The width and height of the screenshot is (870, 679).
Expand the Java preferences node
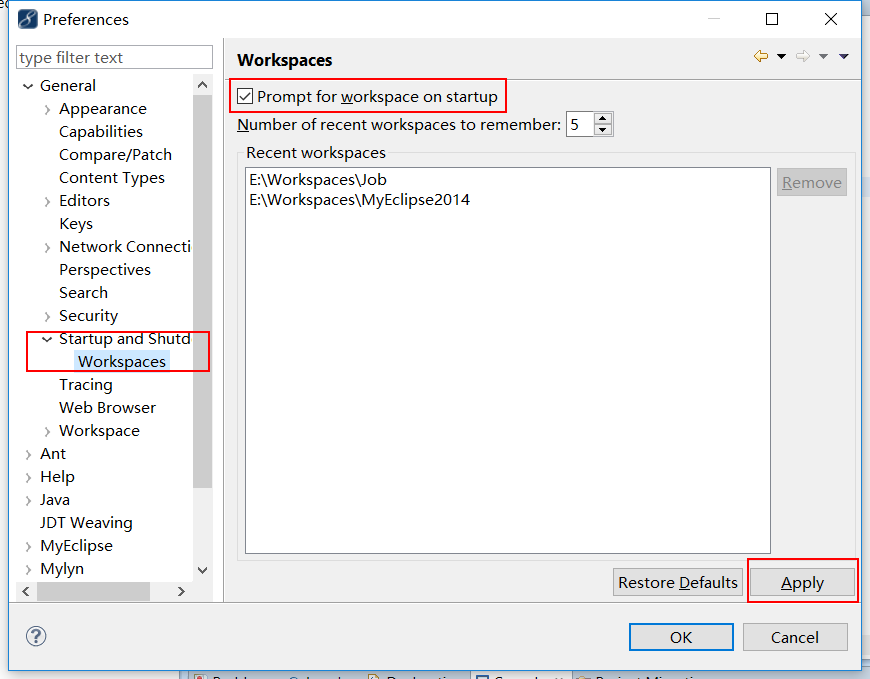[x=28, y=500]
